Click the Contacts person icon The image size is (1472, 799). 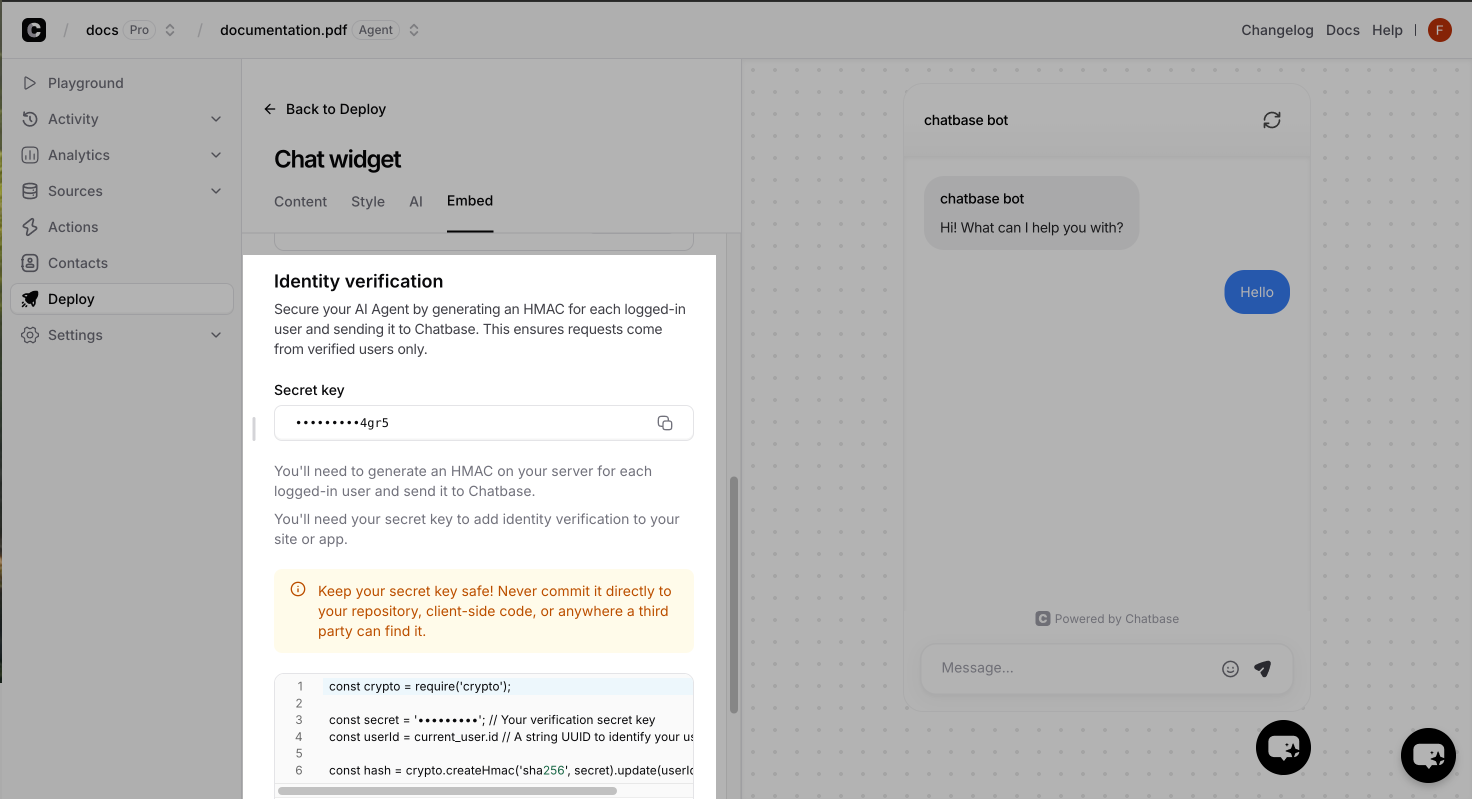[x=30, y=263]
